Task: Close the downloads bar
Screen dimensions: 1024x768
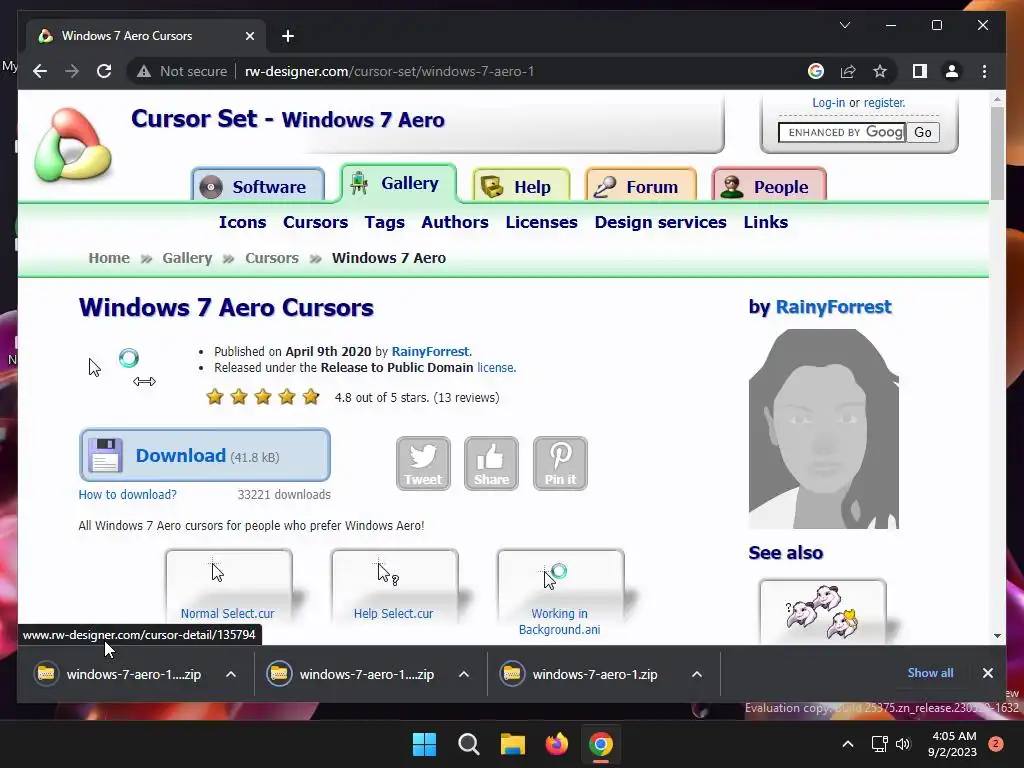Action: (987, 673)
